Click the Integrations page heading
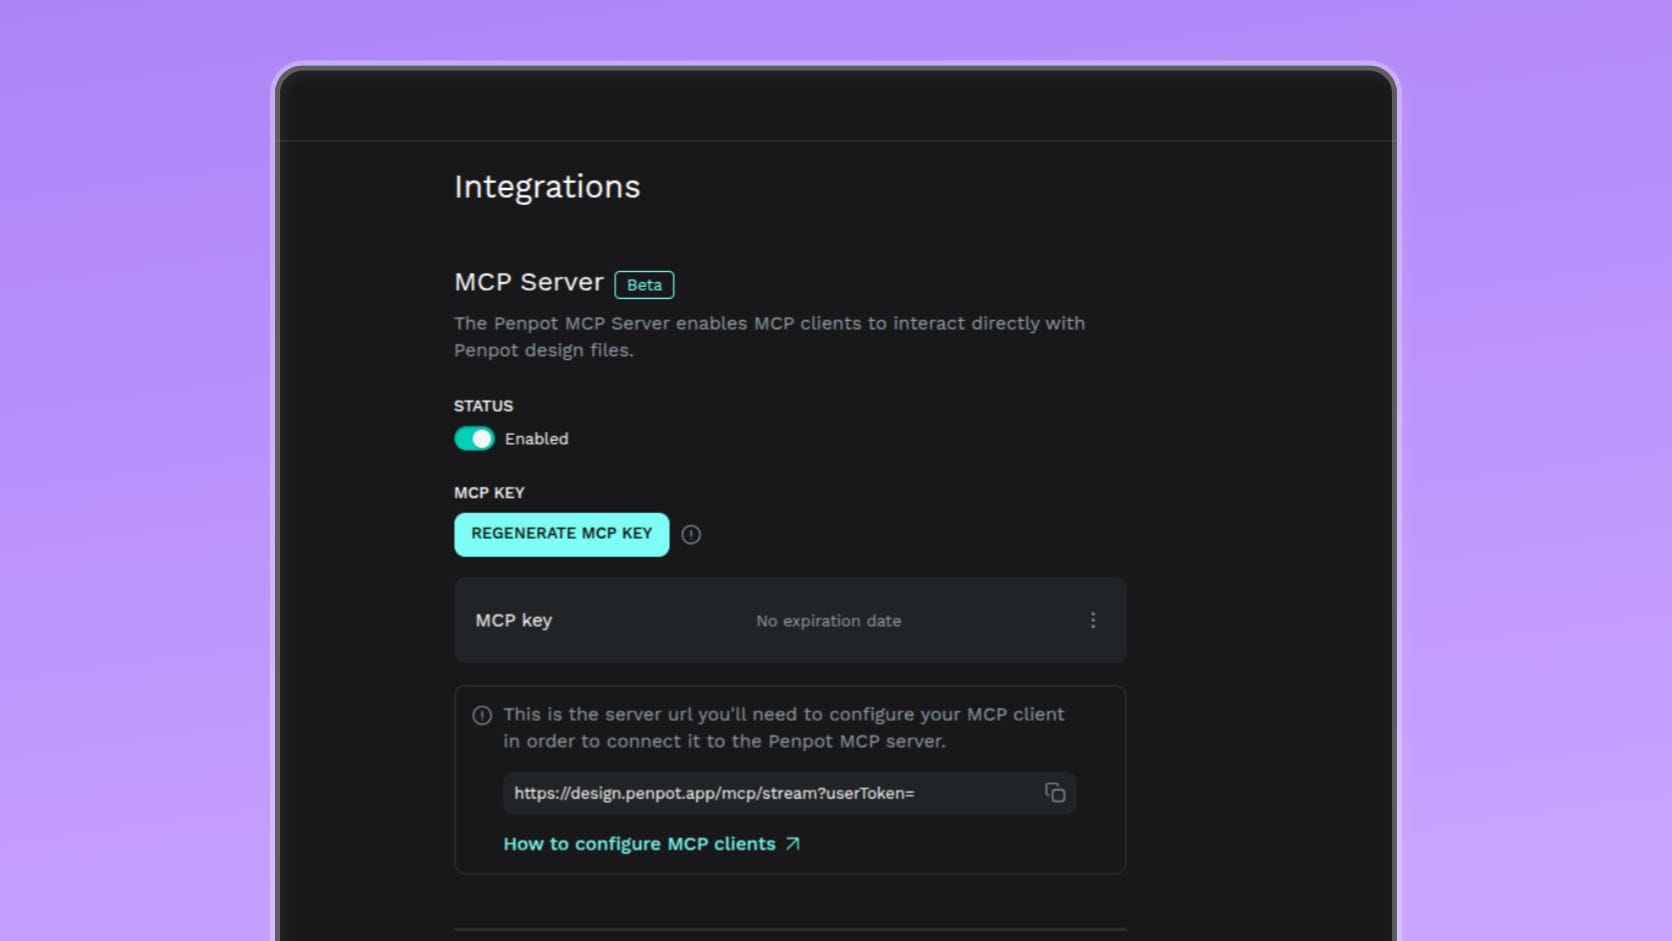The width and height of the screenshot is (1672, 941). 547,187
